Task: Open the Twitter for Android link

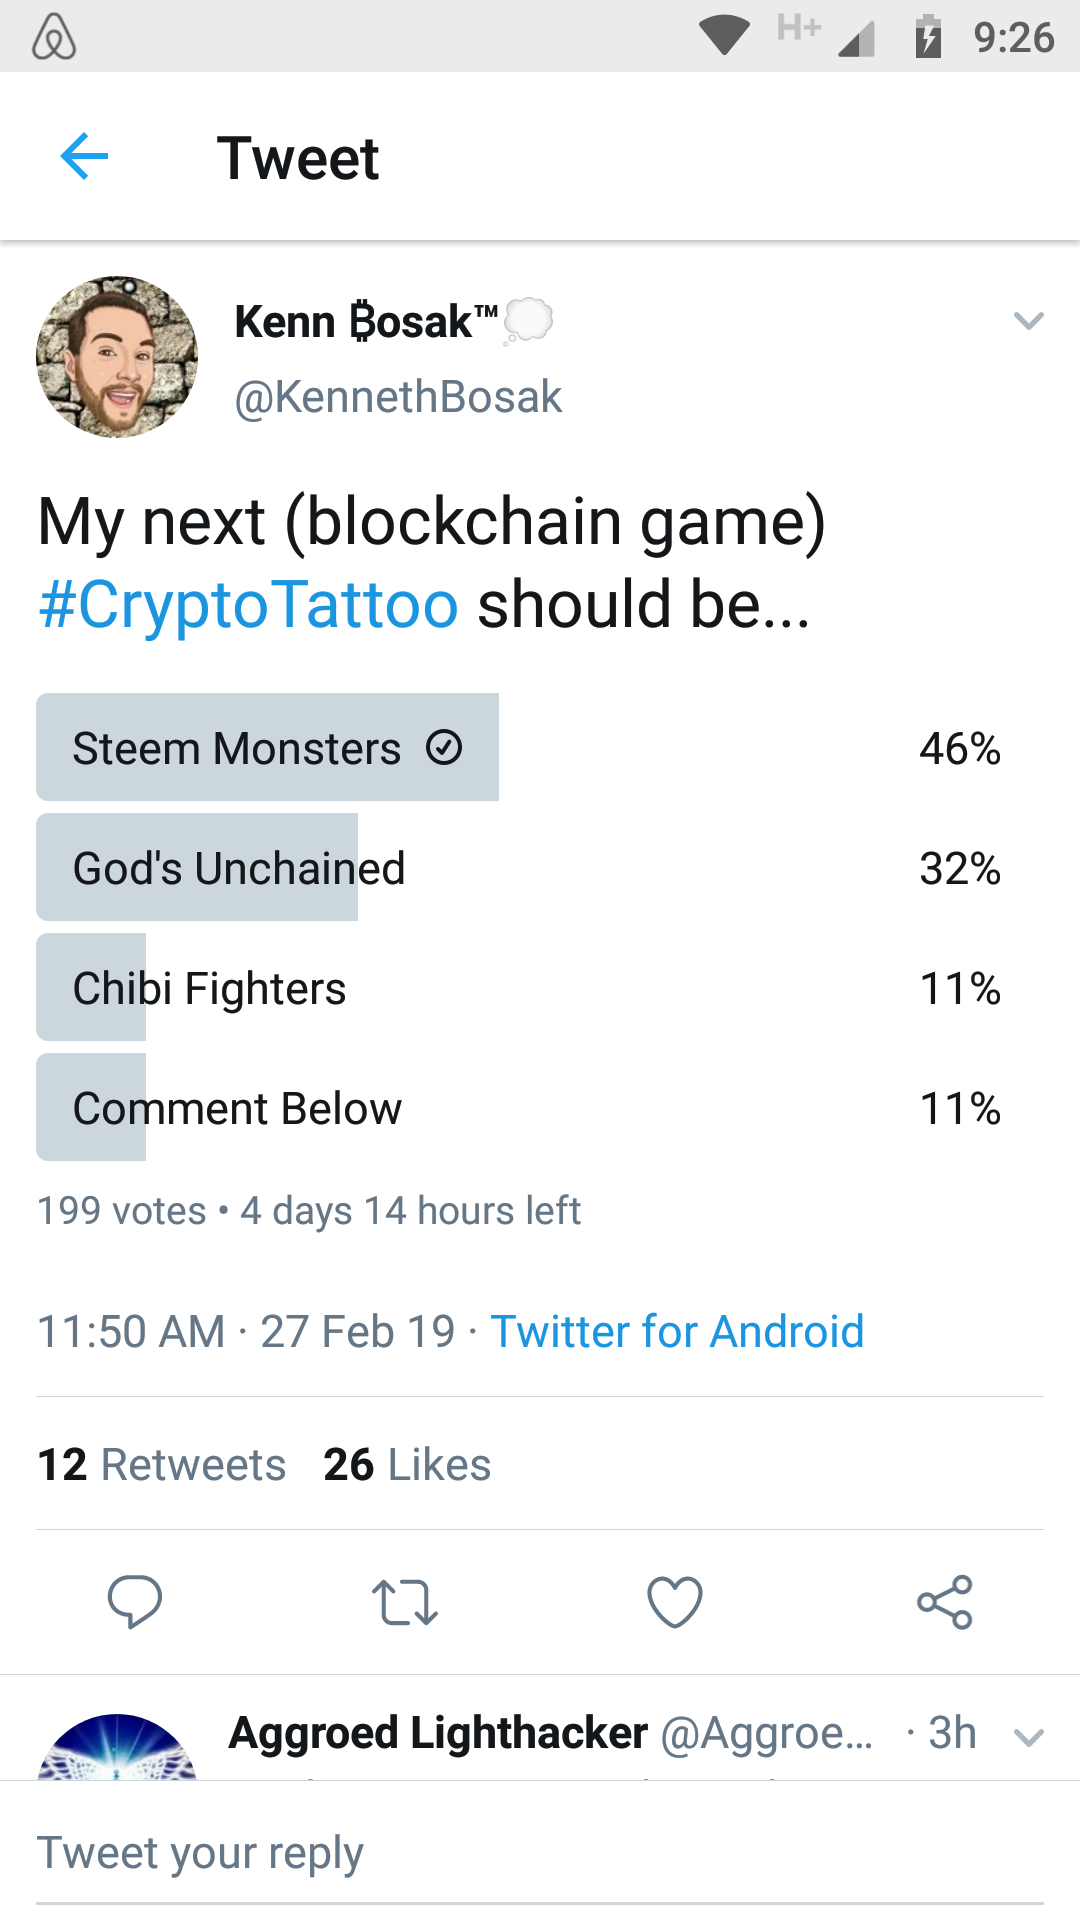Action: tap(677, 1332)
